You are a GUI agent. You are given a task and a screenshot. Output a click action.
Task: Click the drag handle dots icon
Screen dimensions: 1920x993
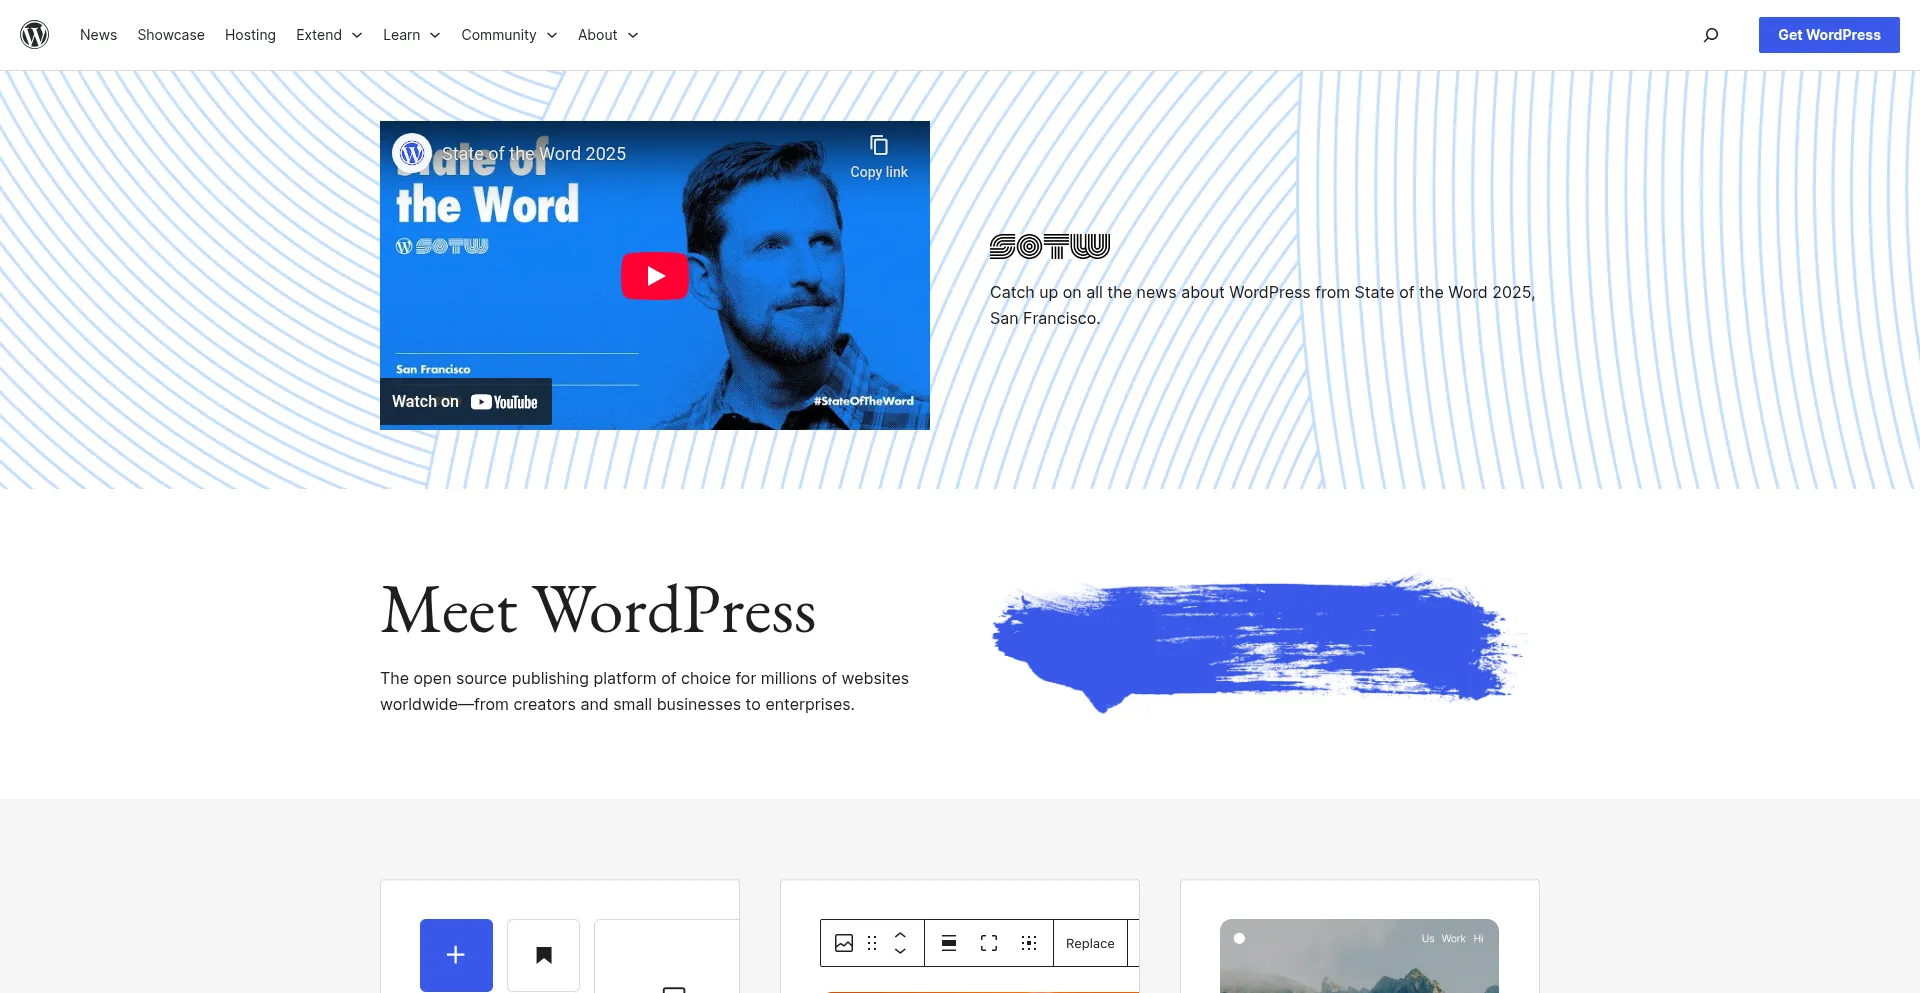[x=872, y=943]
